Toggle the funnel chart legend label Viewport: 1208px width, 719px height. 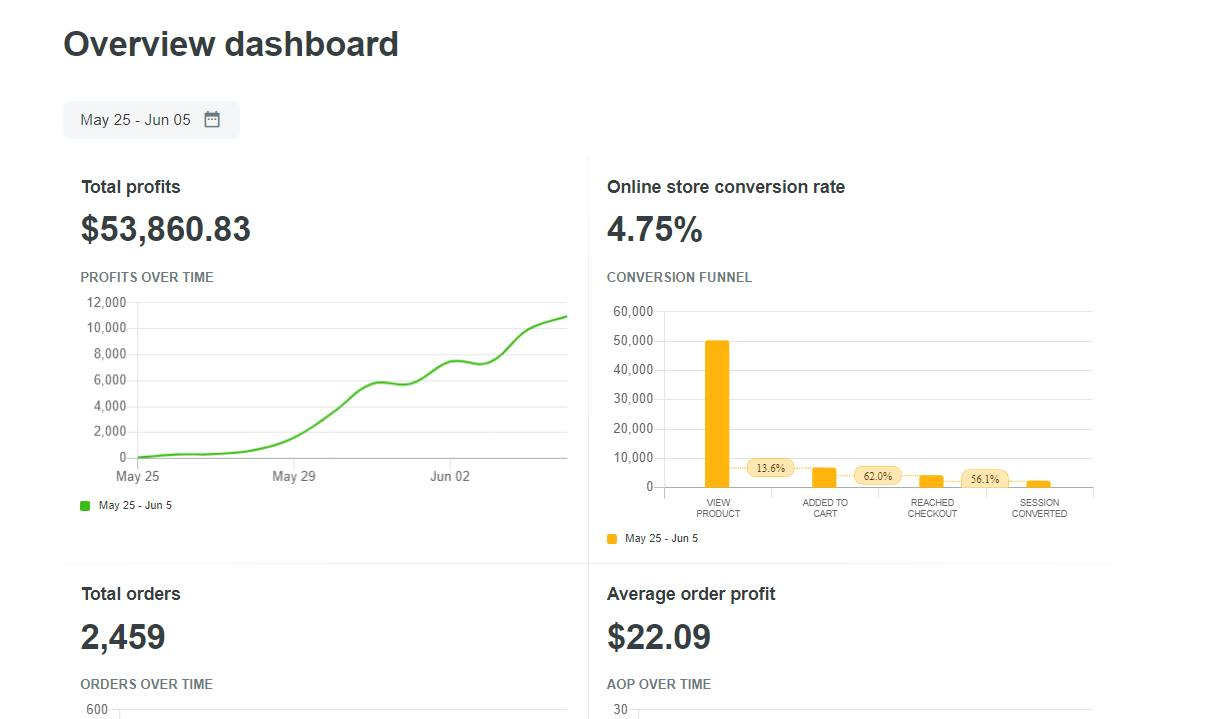(x=661, y=539)
